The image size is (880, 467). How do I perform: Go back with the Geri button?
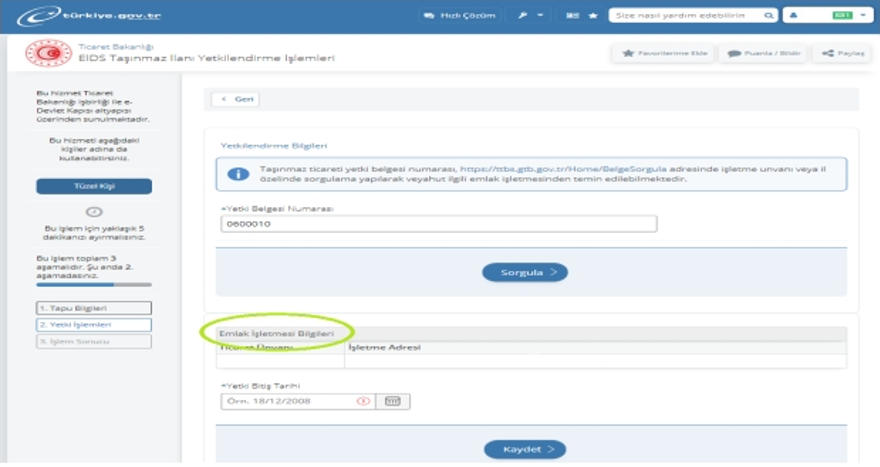[235, 99]
